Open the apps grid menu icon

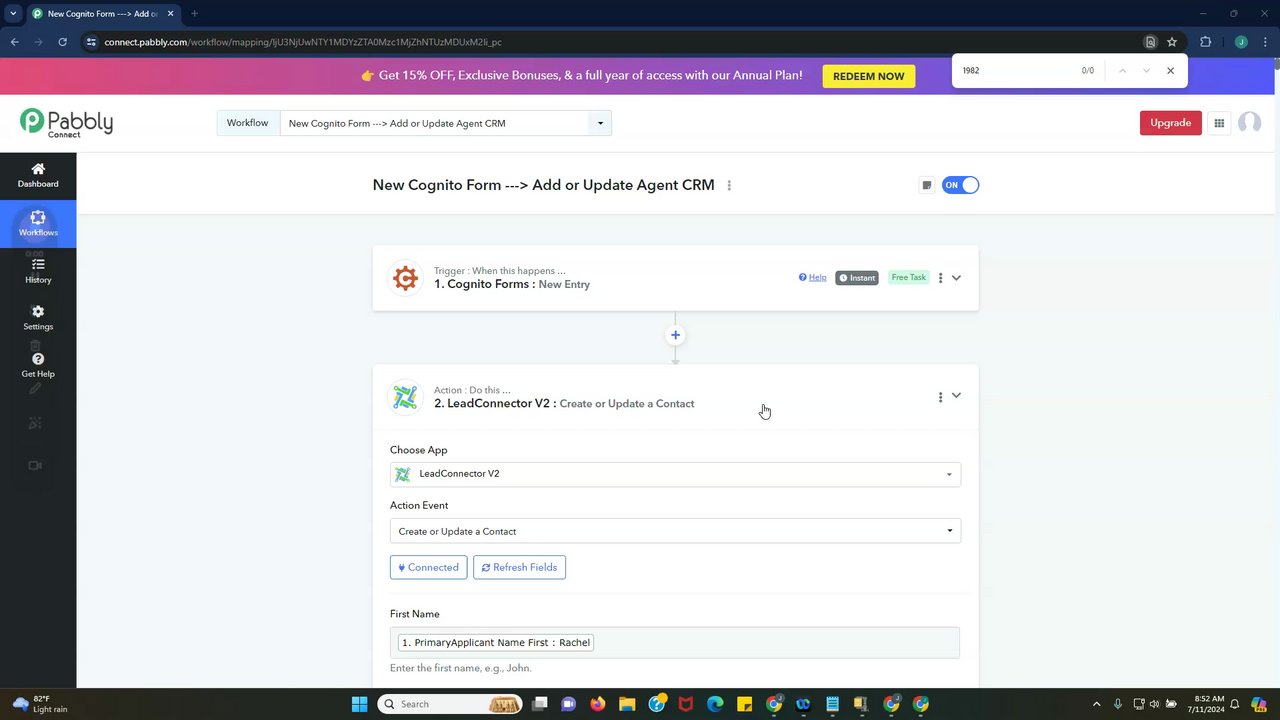(1219, 123)
